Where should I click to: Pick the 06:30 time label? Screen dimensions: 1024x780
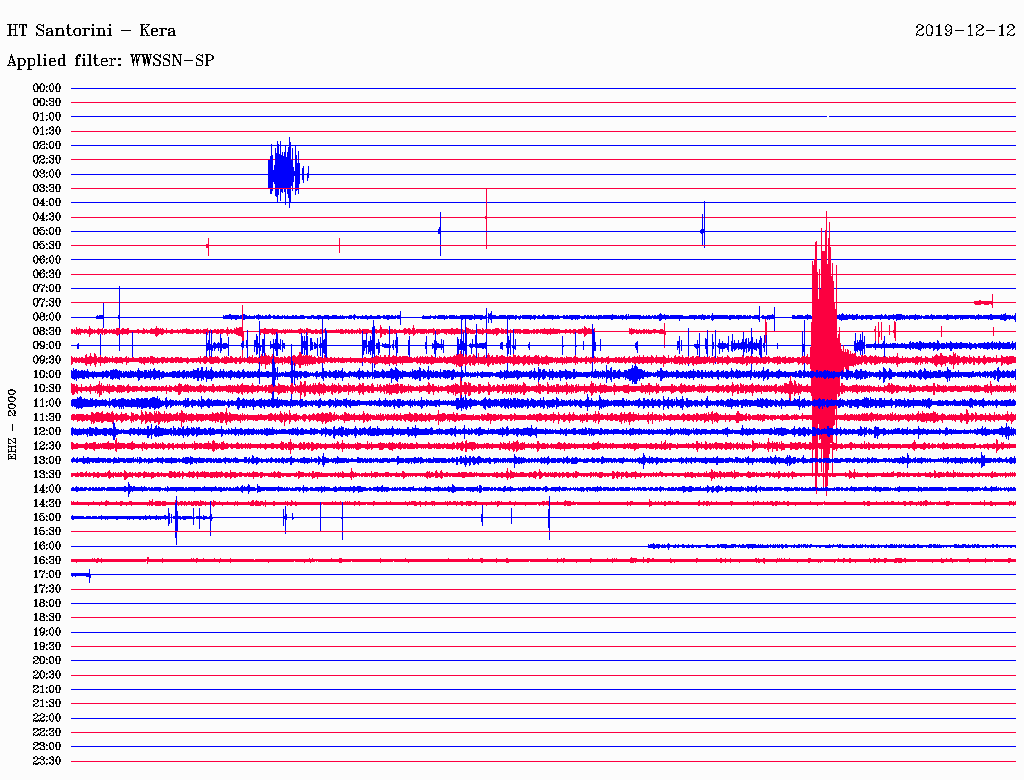pyautogui.click(x=47, y=274)
